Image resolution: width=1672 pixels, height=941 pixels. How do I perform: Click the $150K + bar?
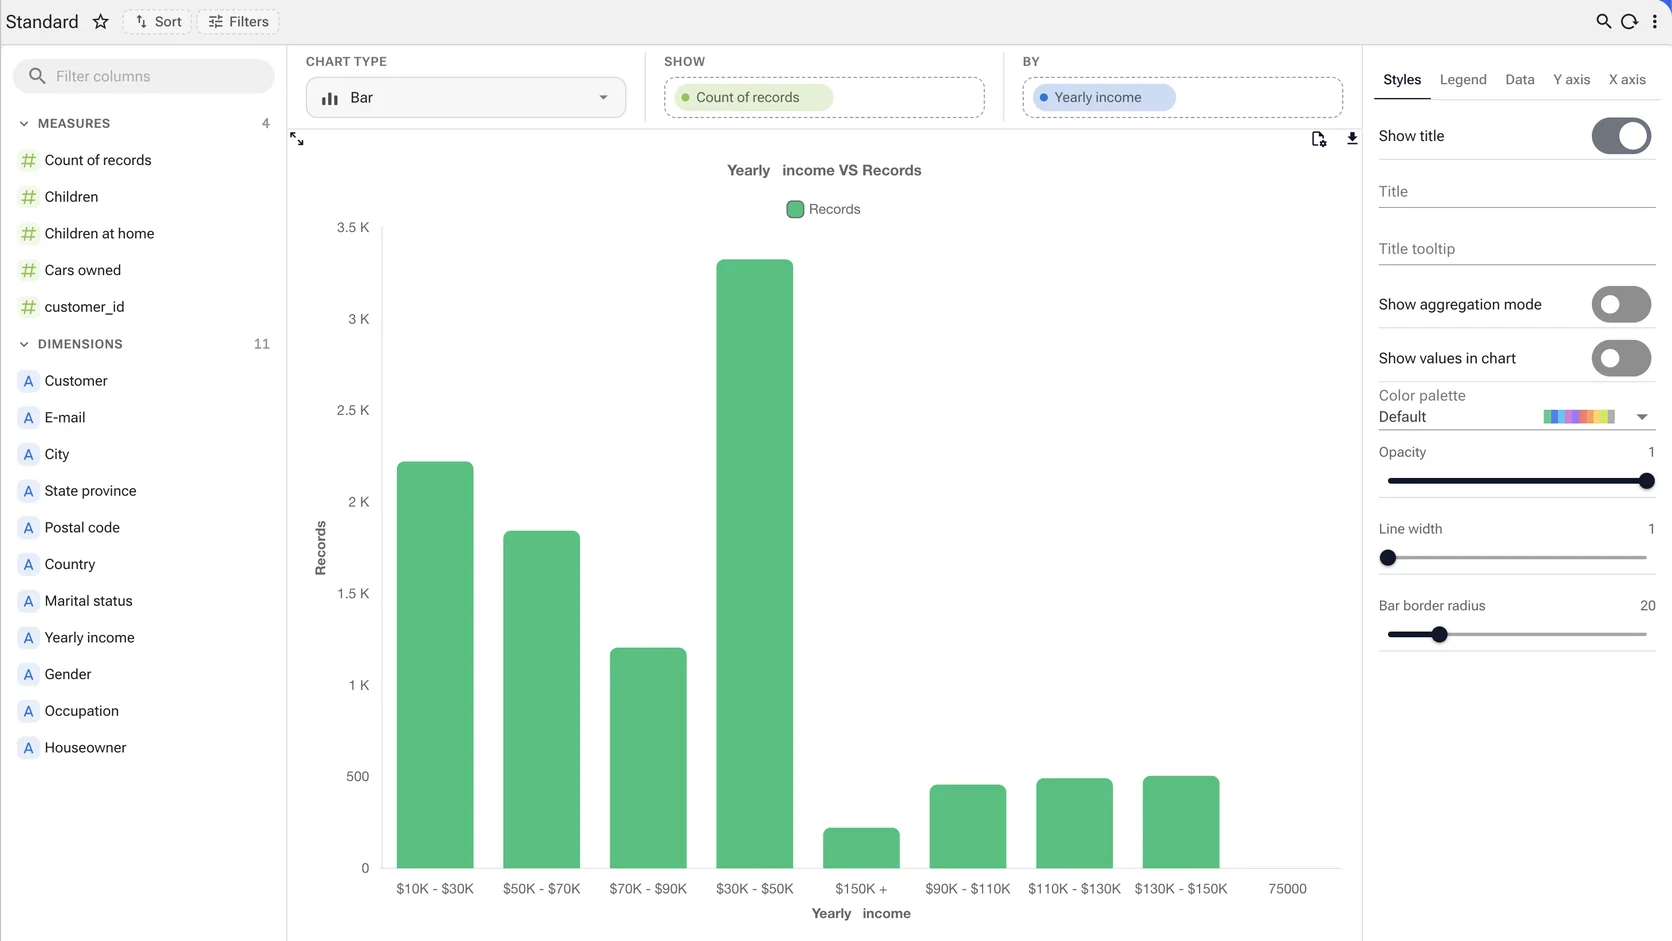tap(861, 848)
